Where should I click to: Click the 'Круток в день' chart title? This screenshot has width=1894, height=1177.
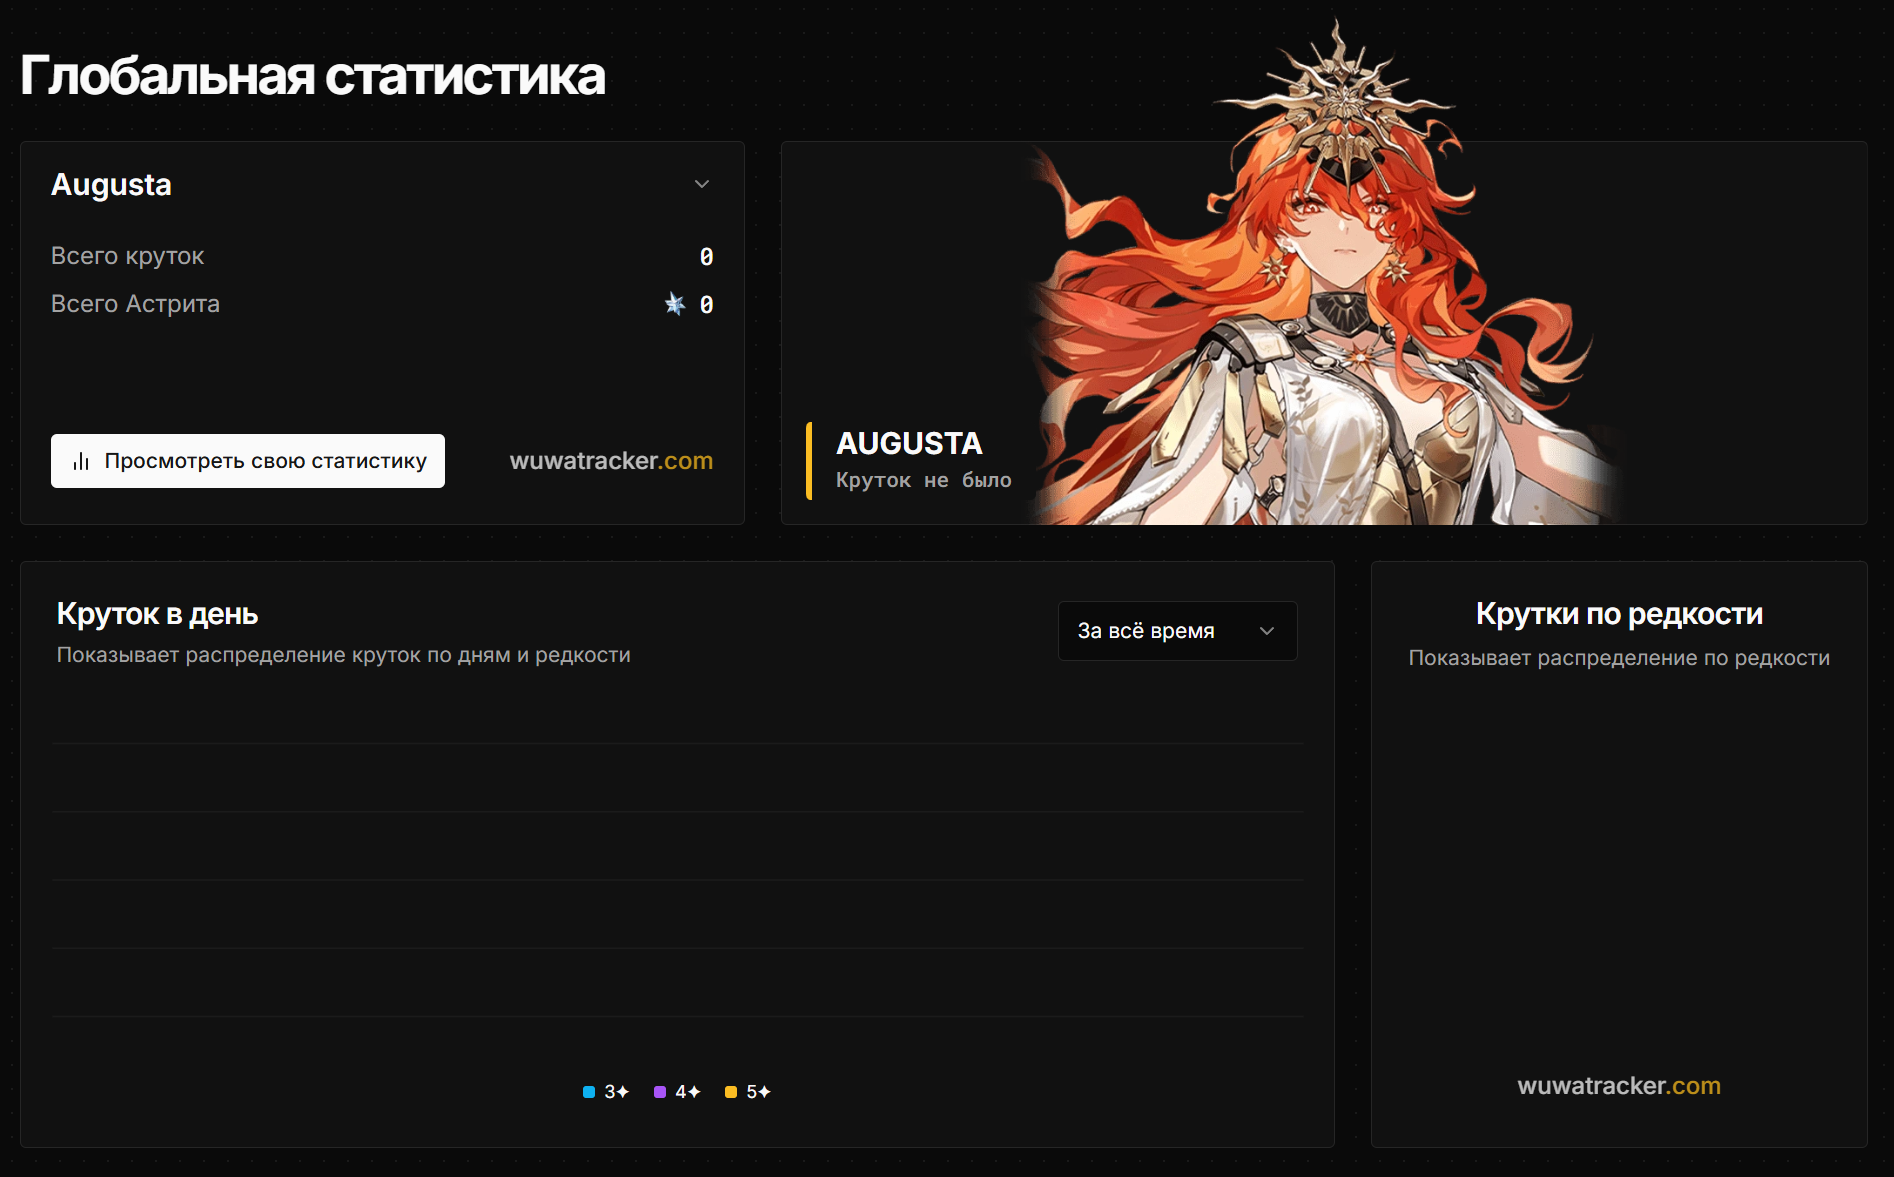[157, 614]
